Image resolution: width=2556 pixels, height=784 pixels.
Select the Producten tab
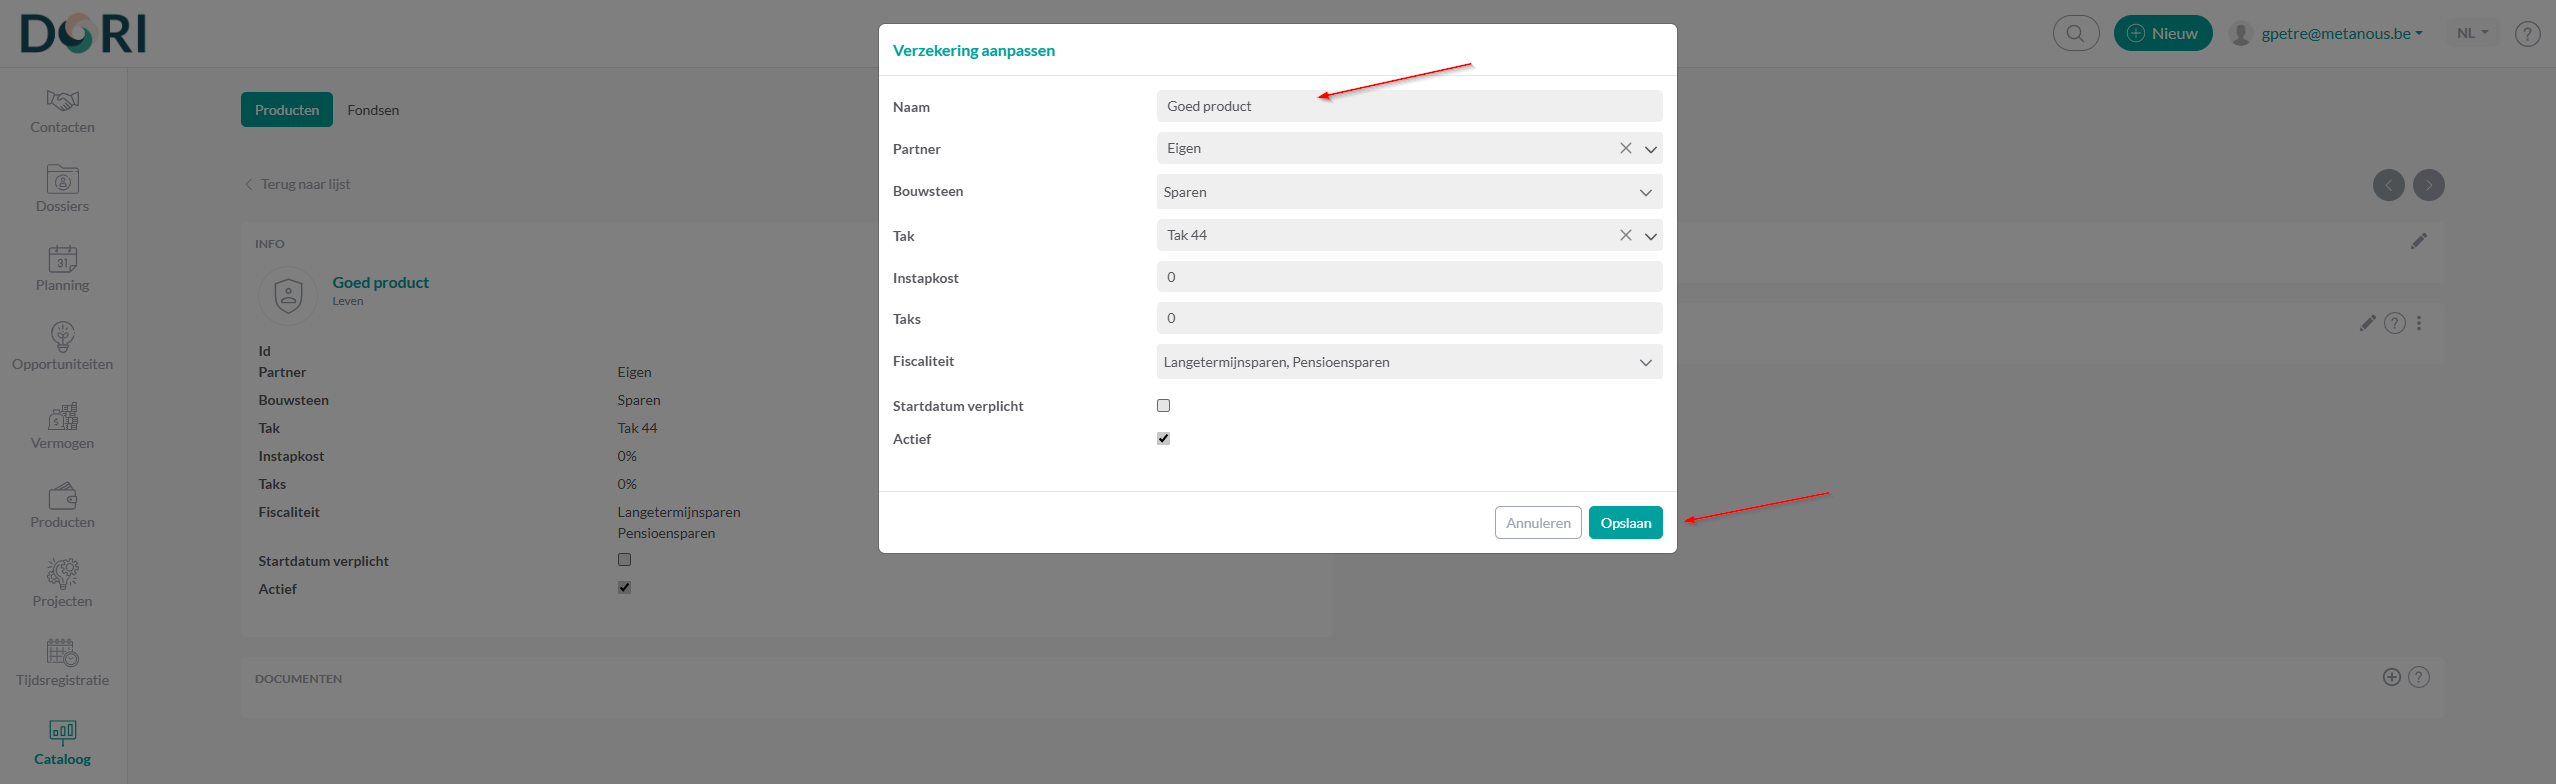(286, 109)
